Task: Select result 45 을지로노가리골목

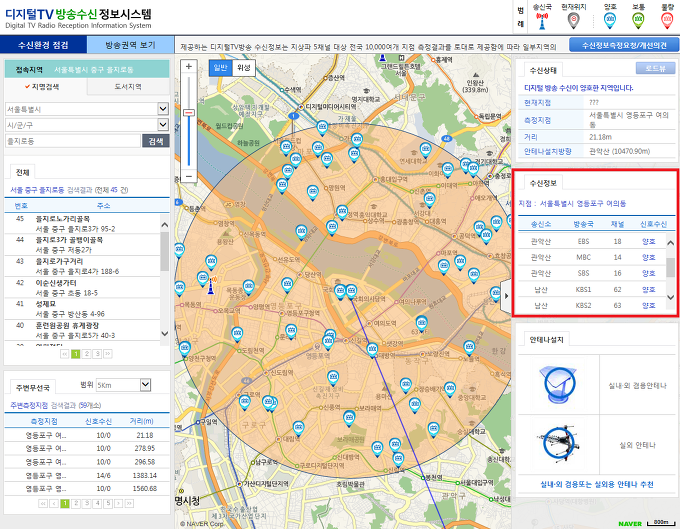Action: pyautogui.click(x=82, y=224)
